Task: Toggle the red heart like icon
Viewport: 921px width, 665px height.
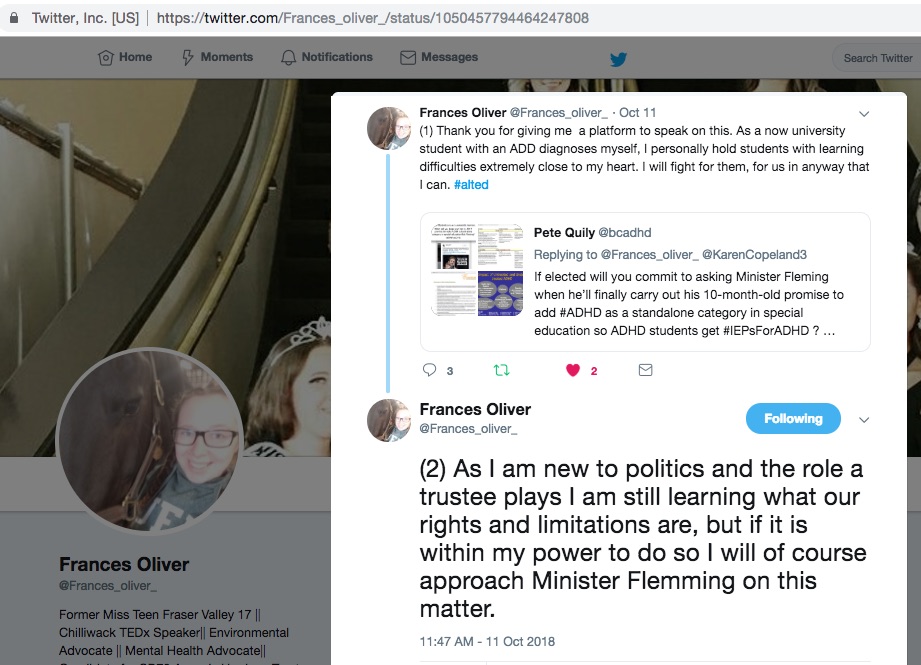Action: tap(573, 370)
